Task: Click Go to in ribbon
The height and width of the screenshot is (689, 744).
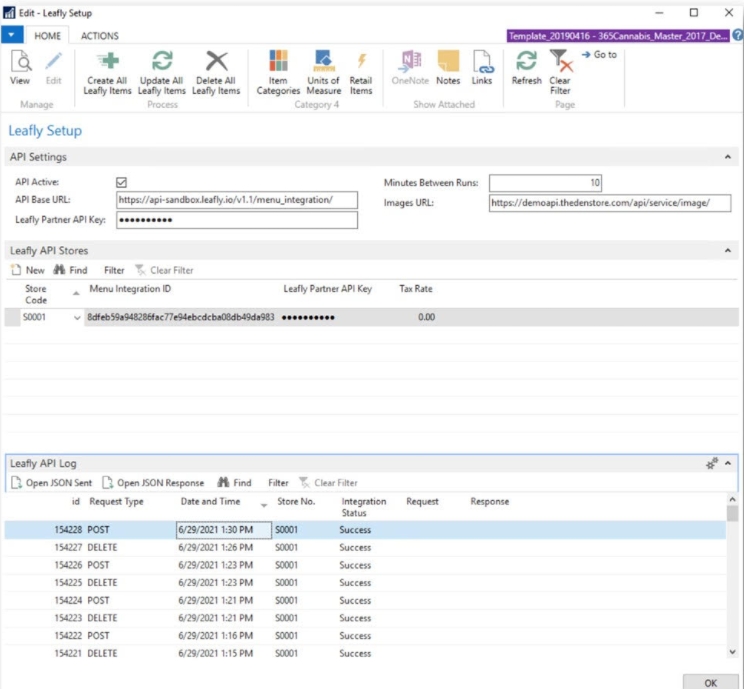Action: click(x=599, y=55)
